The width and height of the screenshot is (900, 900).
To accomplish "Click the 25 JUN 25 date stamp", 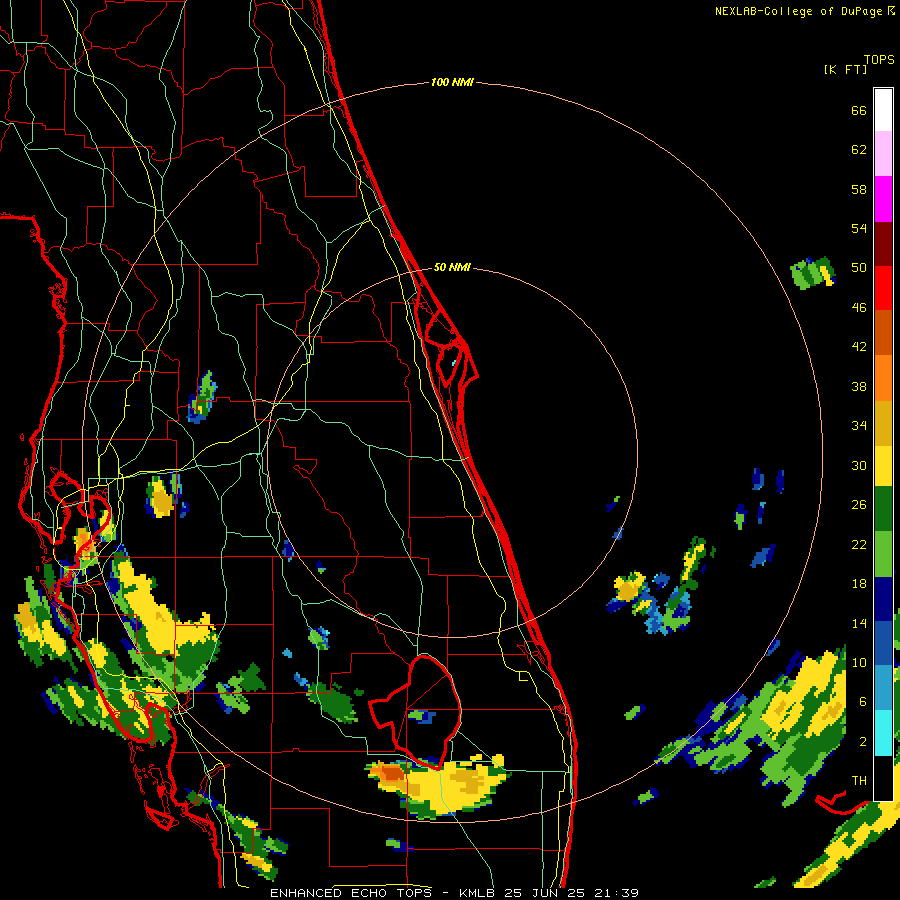I will [x=544, y=893].
